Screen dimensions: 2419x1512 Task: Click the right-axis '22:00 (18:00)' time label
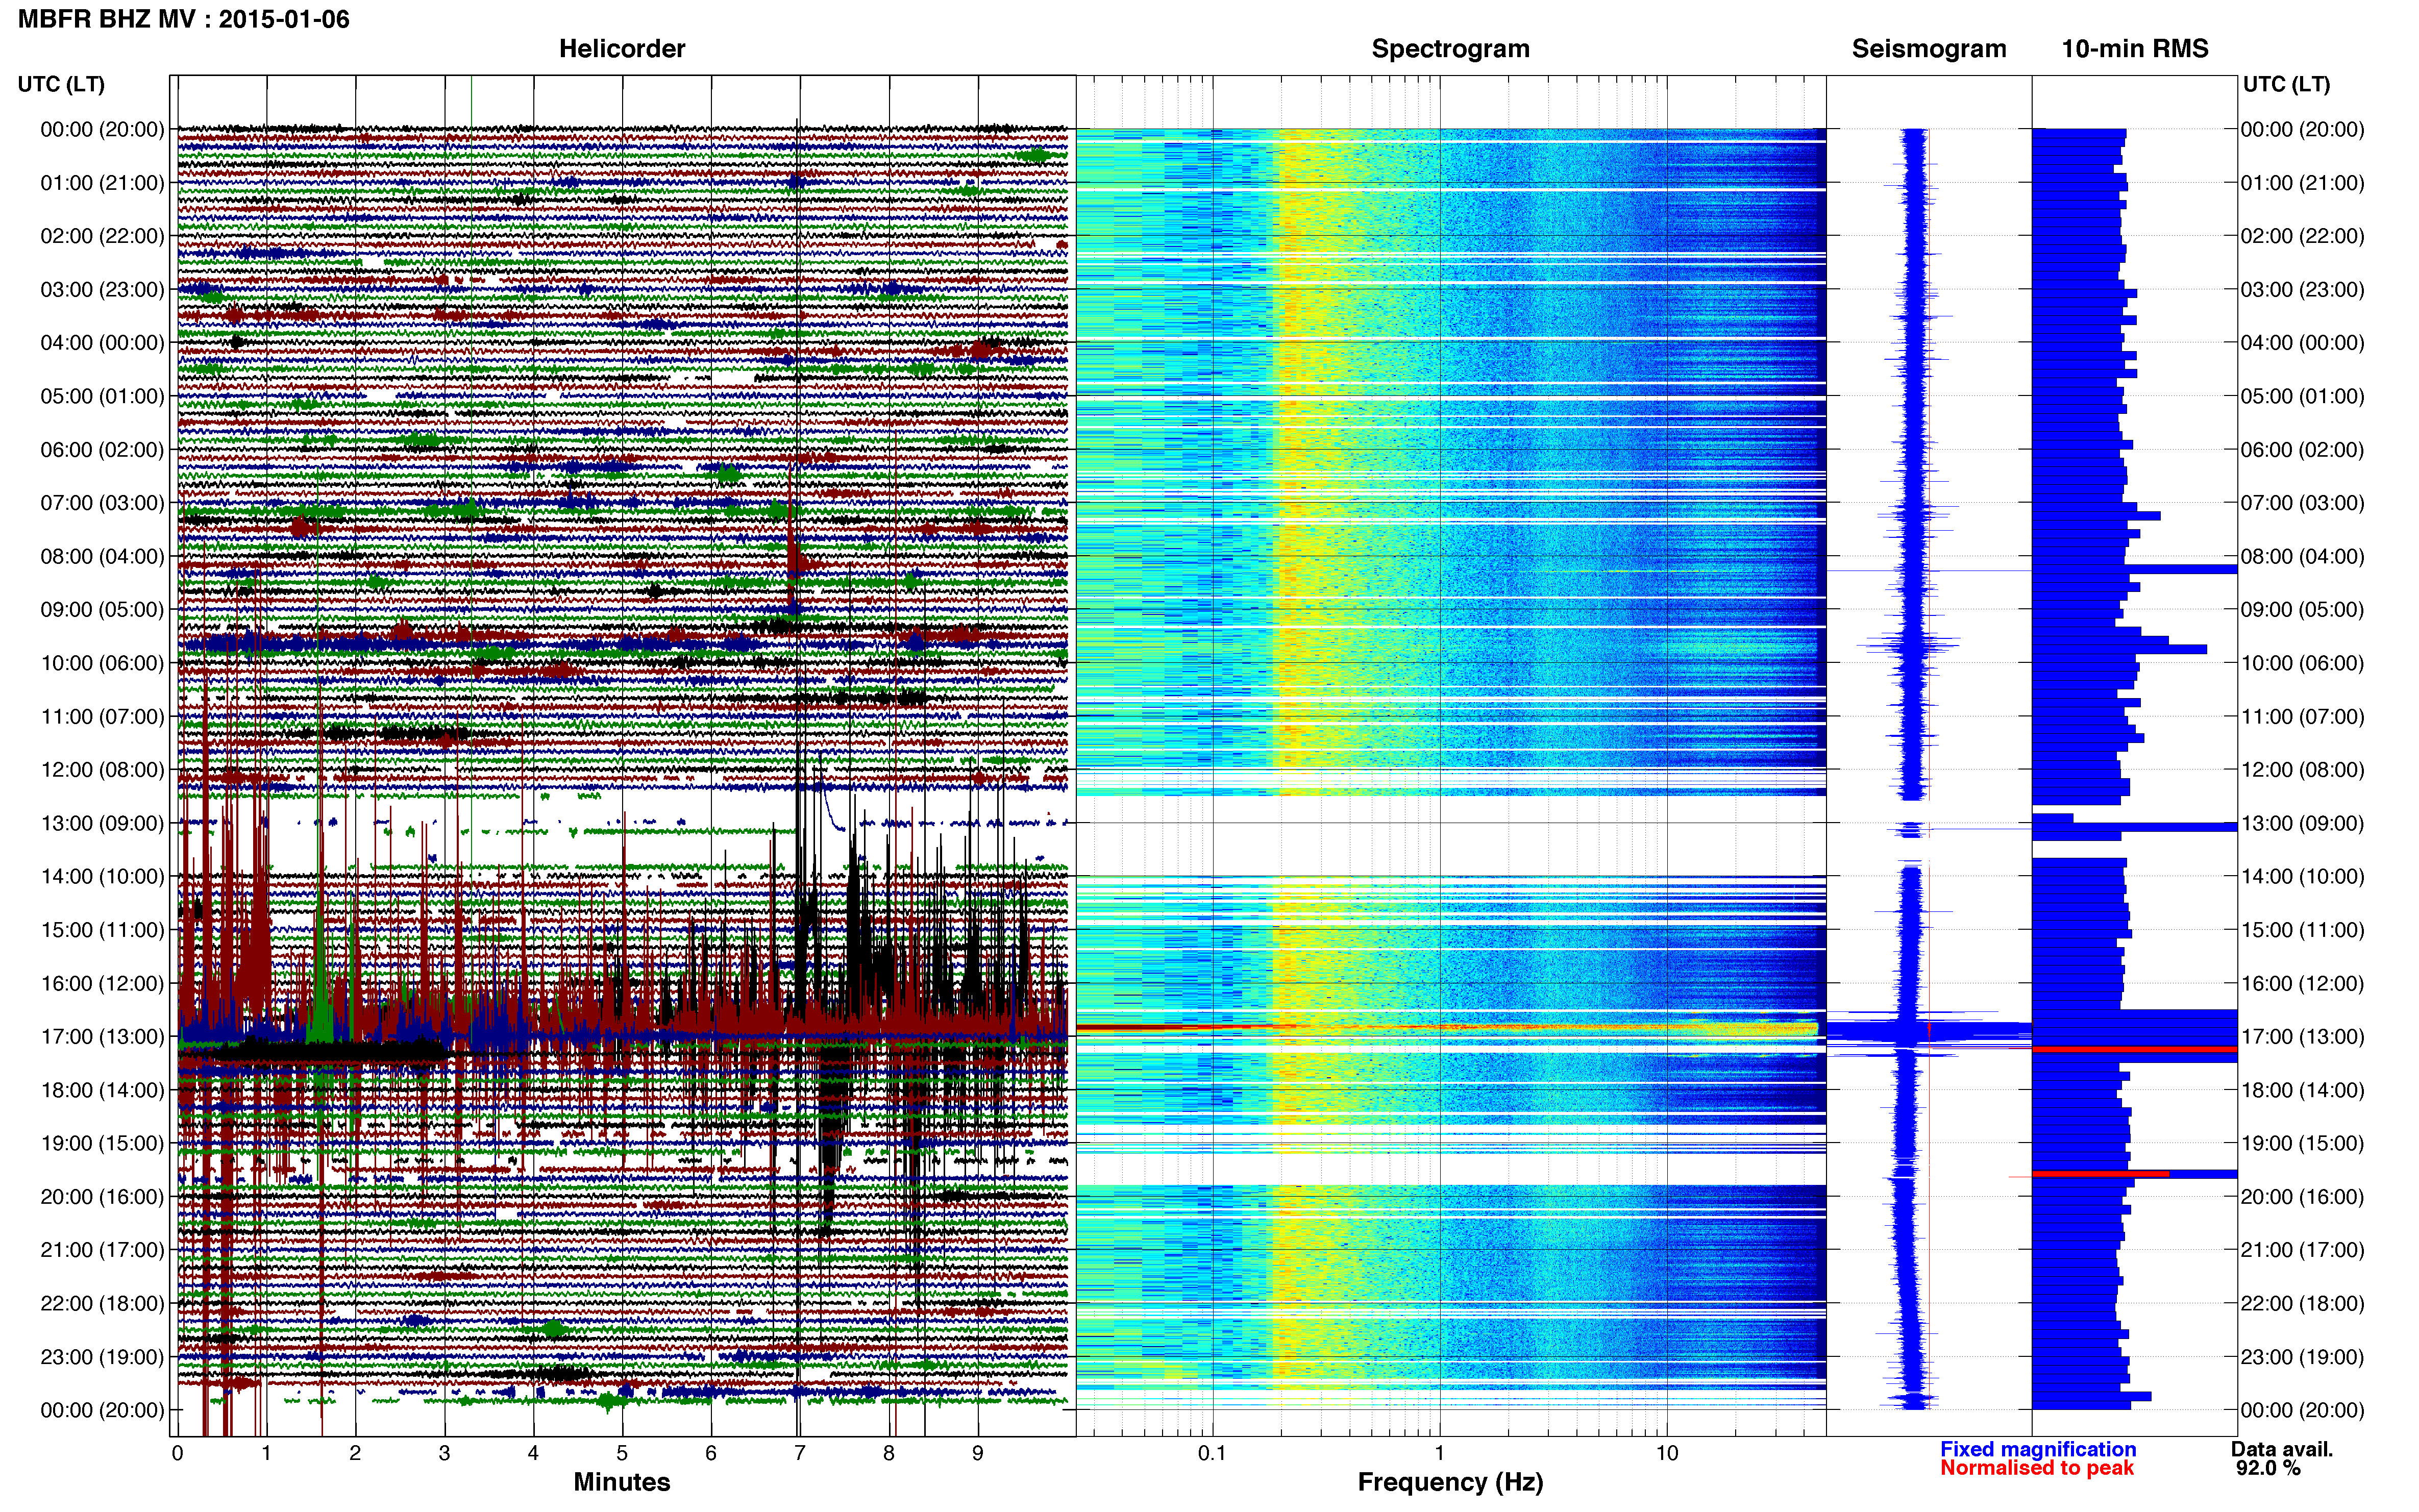tap(2302, 1303)
